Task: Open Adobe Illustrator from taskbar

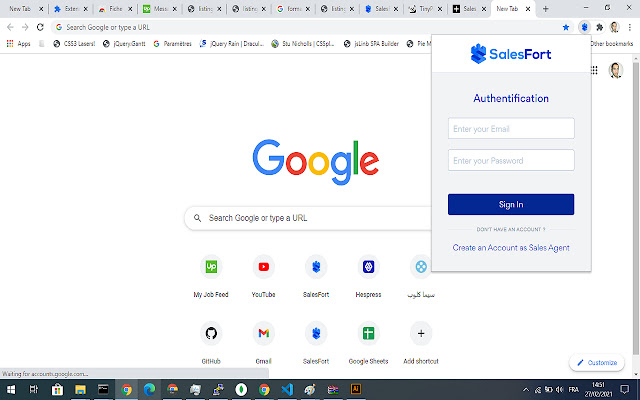Action: tap(356, 389)
